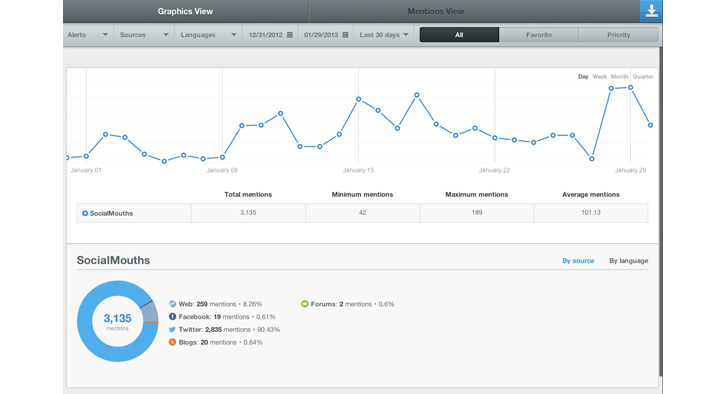Show breakdown By language

628,261
